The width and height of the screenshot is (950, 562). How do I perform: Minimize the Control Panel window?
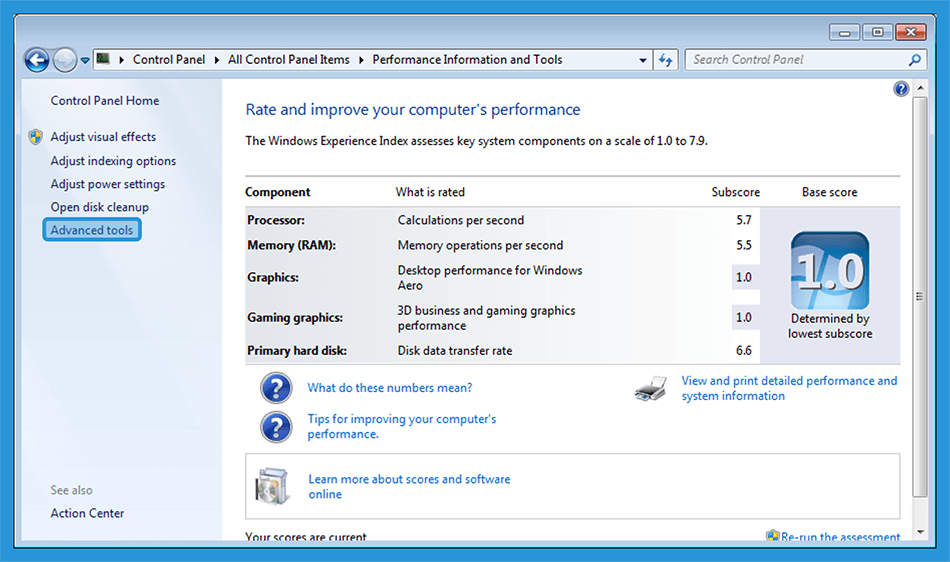pyautogui.click(x=845, y=32)
